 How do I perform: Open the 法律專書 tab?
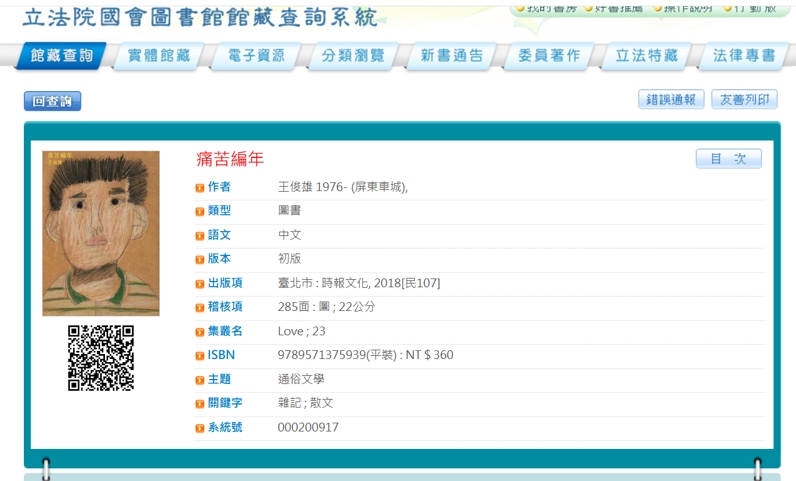tap(743, 56)
